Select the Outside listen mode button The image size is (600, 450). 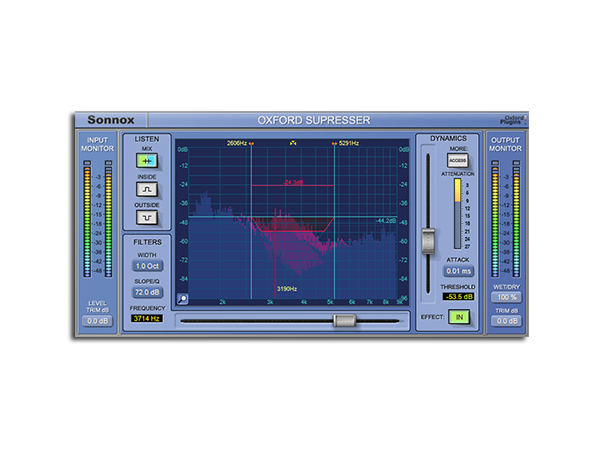[147, 218]
